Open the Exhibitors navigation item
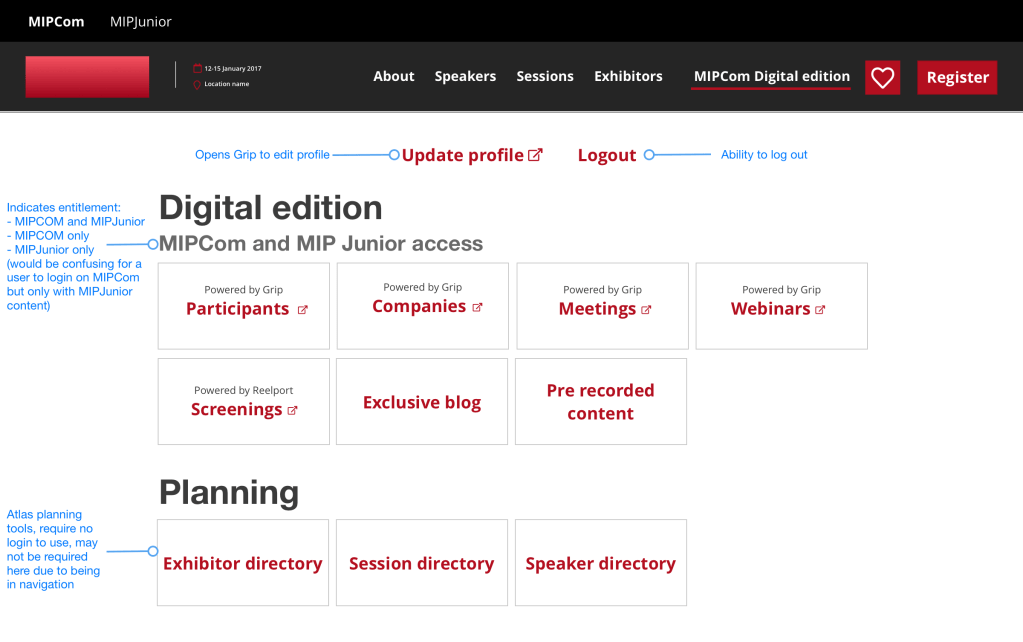The width and height of the screenshot is (1023, 642). click(x=628, y=76)
